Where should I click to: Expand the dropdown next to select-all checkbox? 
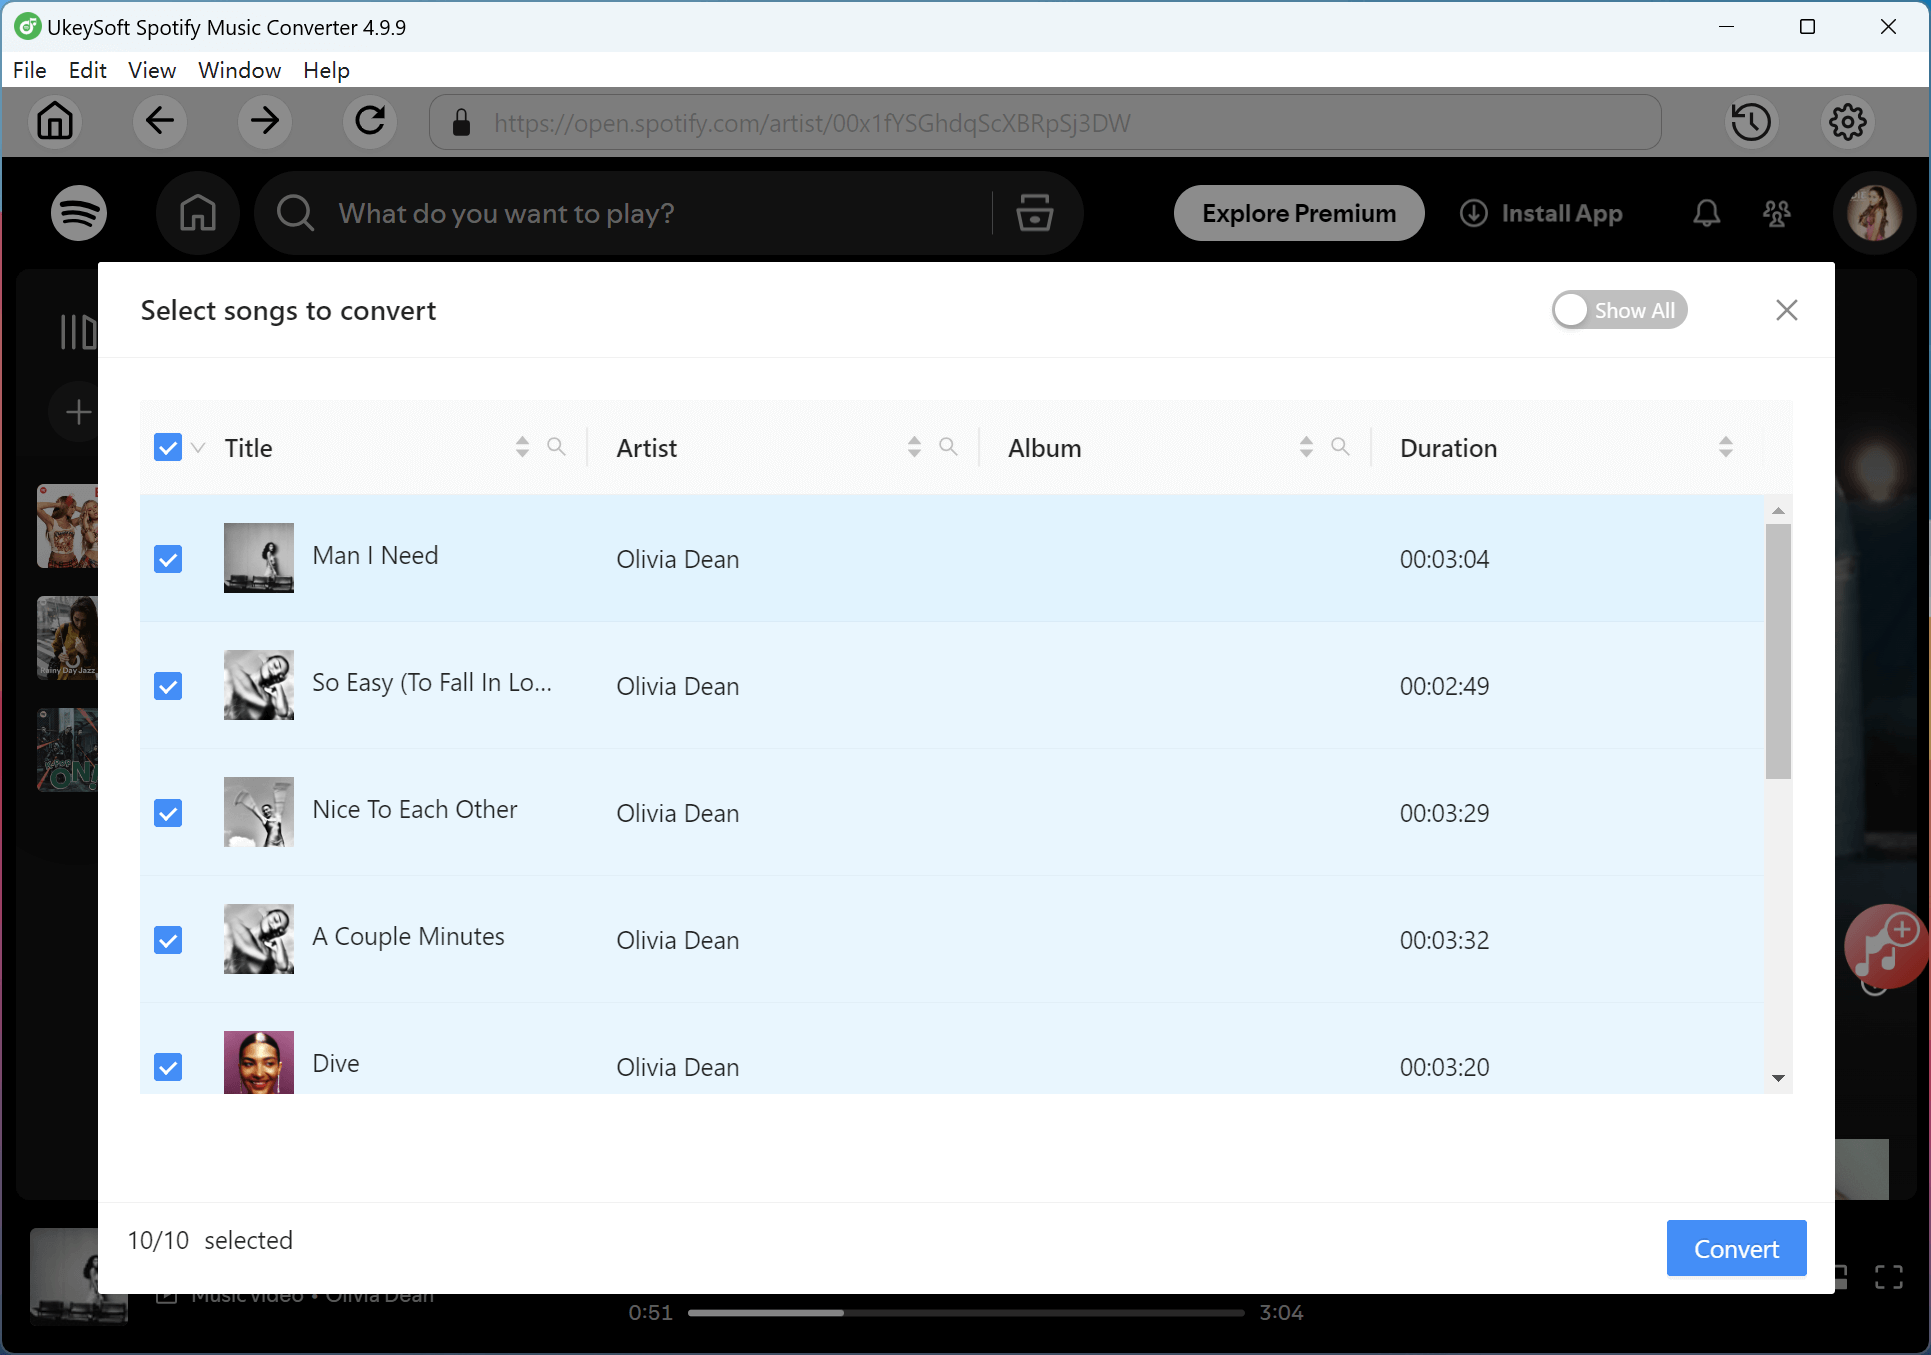coord(198,449)
